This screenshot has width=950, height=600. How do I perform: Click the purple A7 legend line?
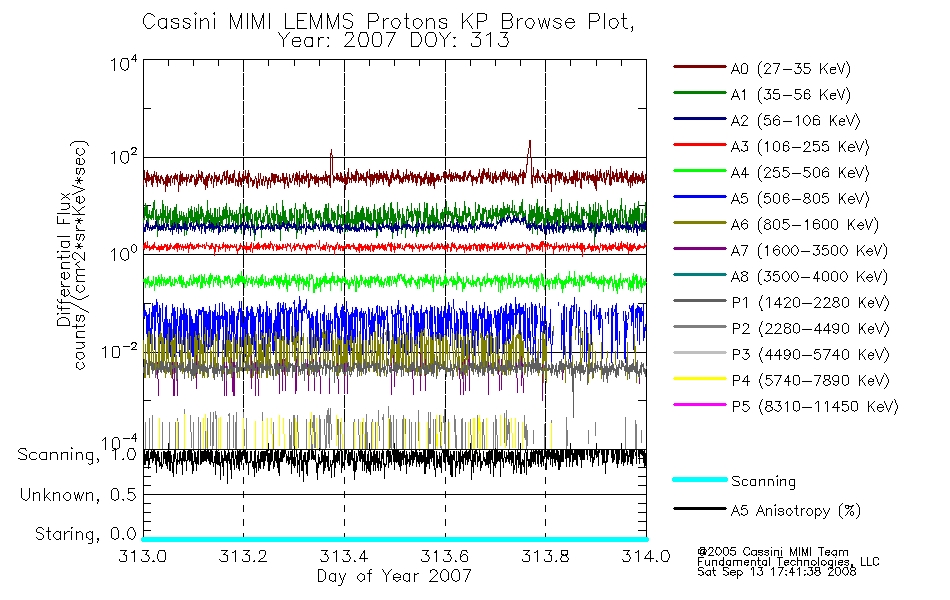pos(700,249)
